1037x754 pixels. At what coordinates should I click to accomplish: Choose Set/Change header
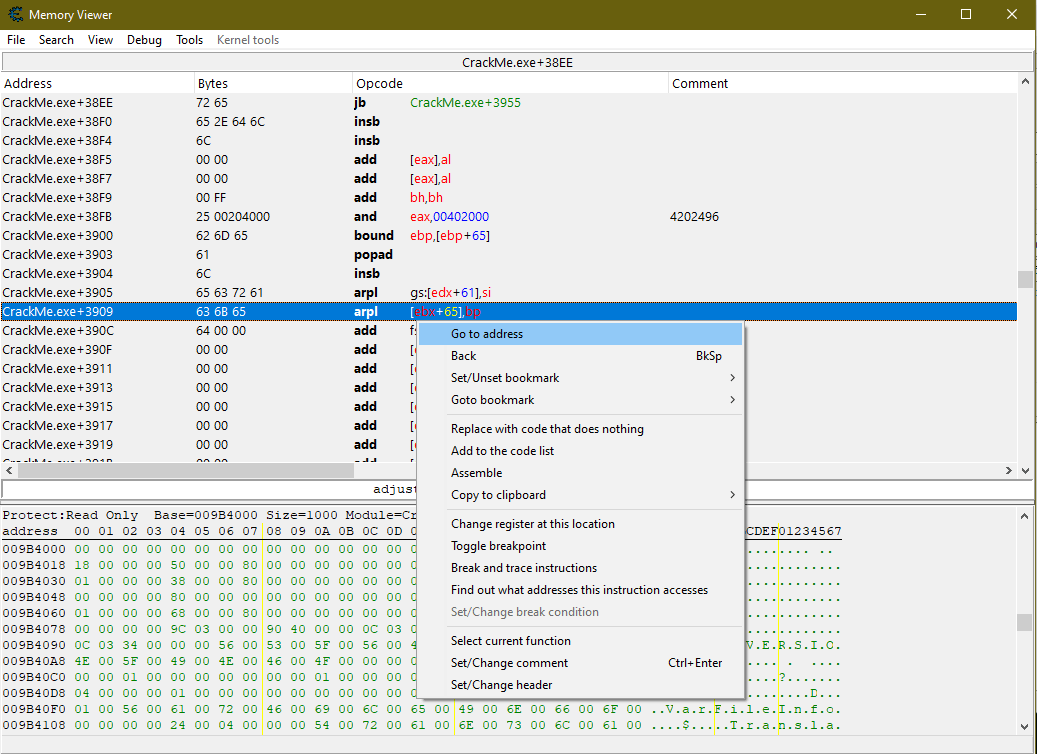tap(580, 685)
